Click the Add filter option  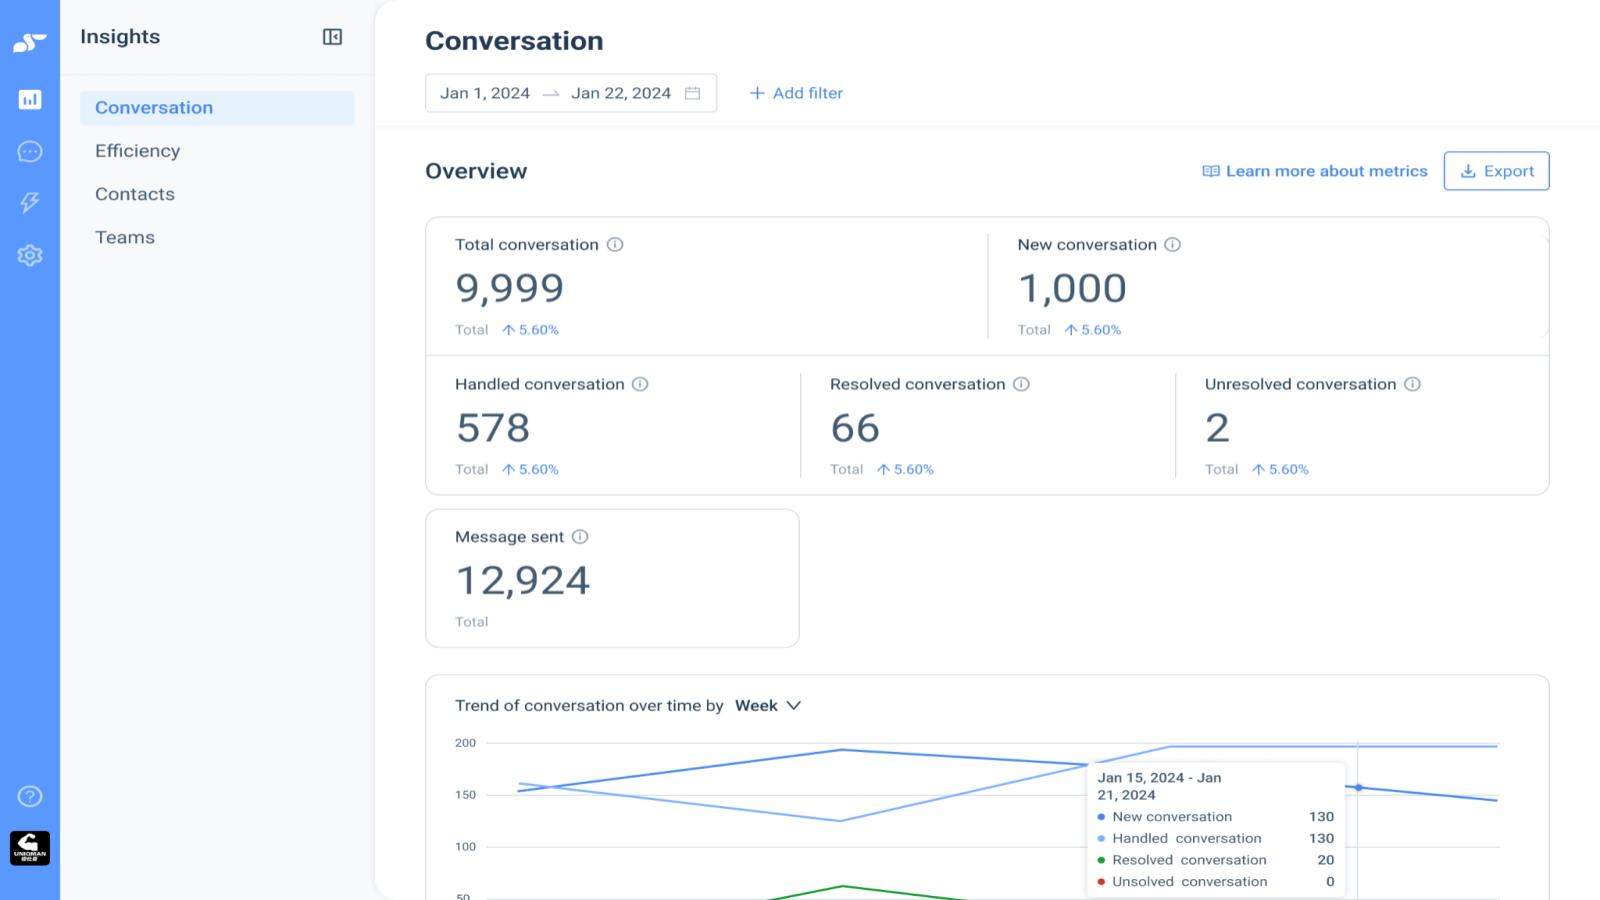[x=796, y=93]
